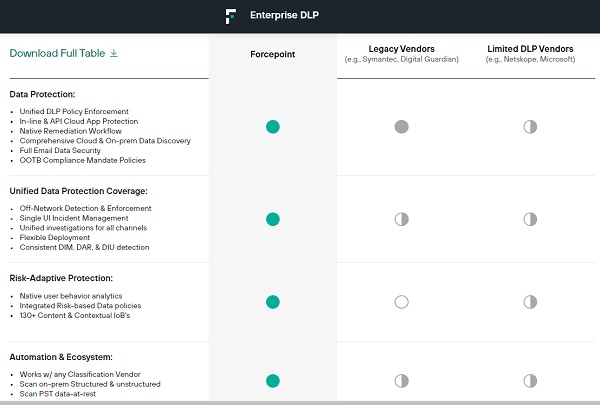Click 'In-line & API Cloud App Protection' bullet
The height and width of the screenshot is (405, 600).
[79, 121]
